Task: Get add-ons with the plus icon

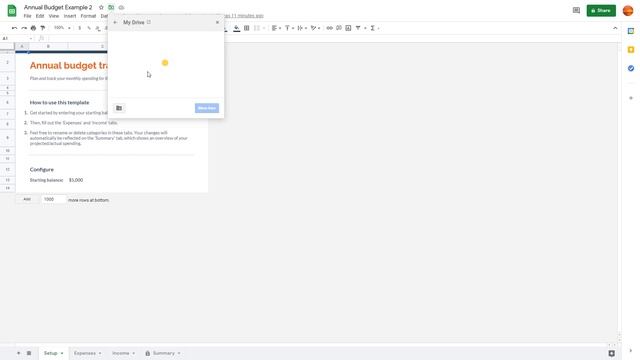Action: 631,98
